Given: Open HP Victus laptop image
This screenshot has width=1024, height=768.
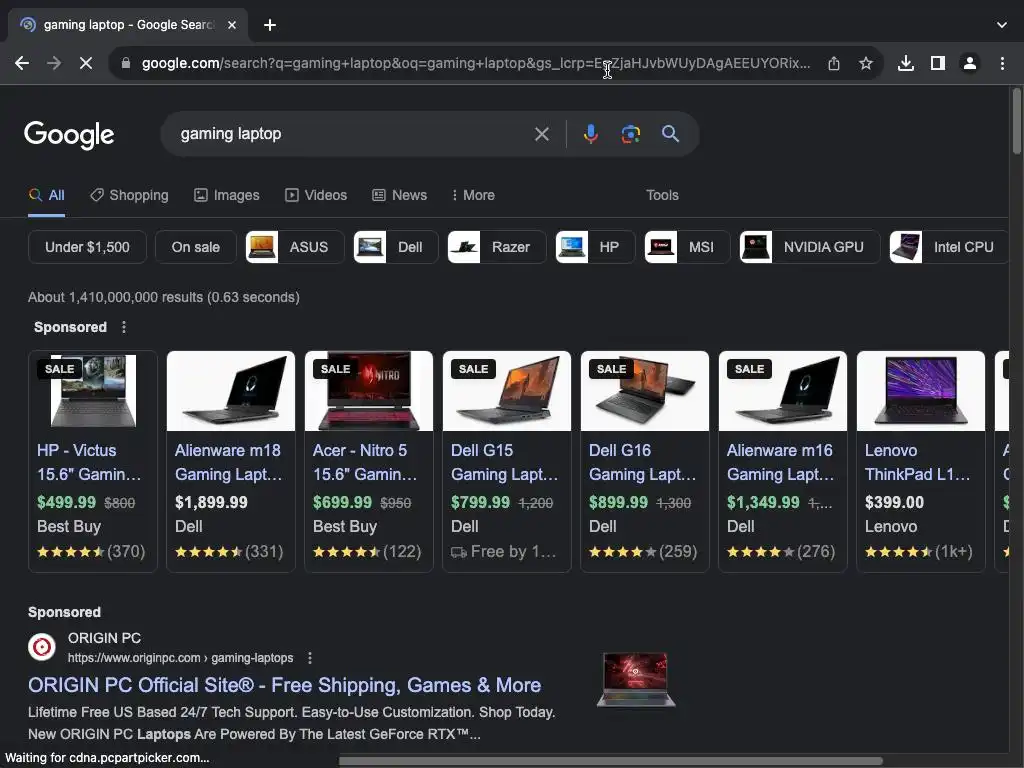Looking at the screenshot, I should tap(93, 391).
